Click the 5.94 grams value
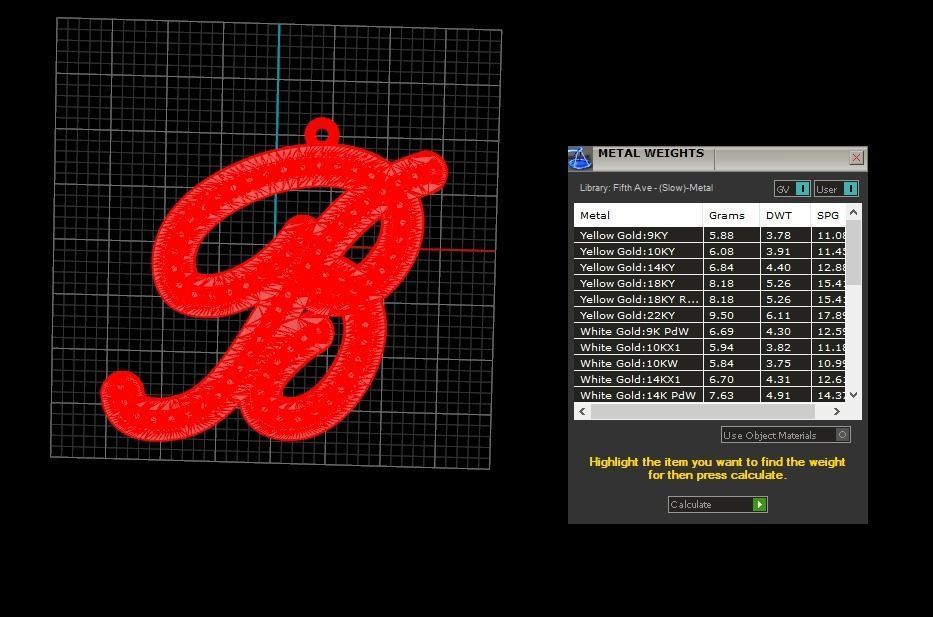This screenshot has height=617, width=933. click(x=721, y=348)
